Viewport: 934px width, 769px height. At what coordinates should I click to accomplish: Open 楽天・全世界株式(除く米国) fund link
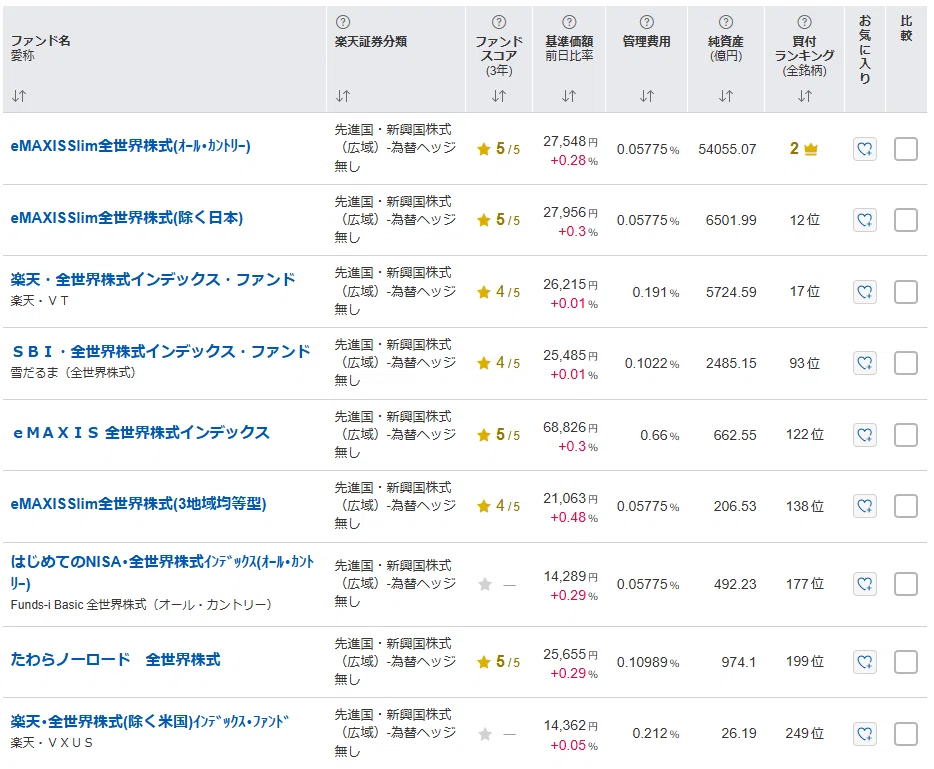[x=150, y=721]
